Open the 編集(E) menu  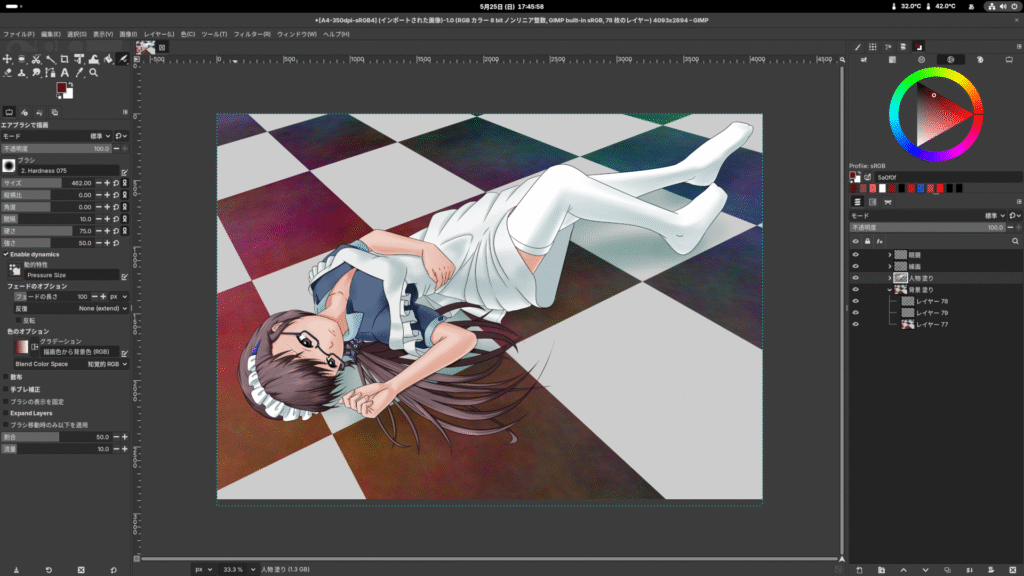pyautogui.click(x=51, y=34)
